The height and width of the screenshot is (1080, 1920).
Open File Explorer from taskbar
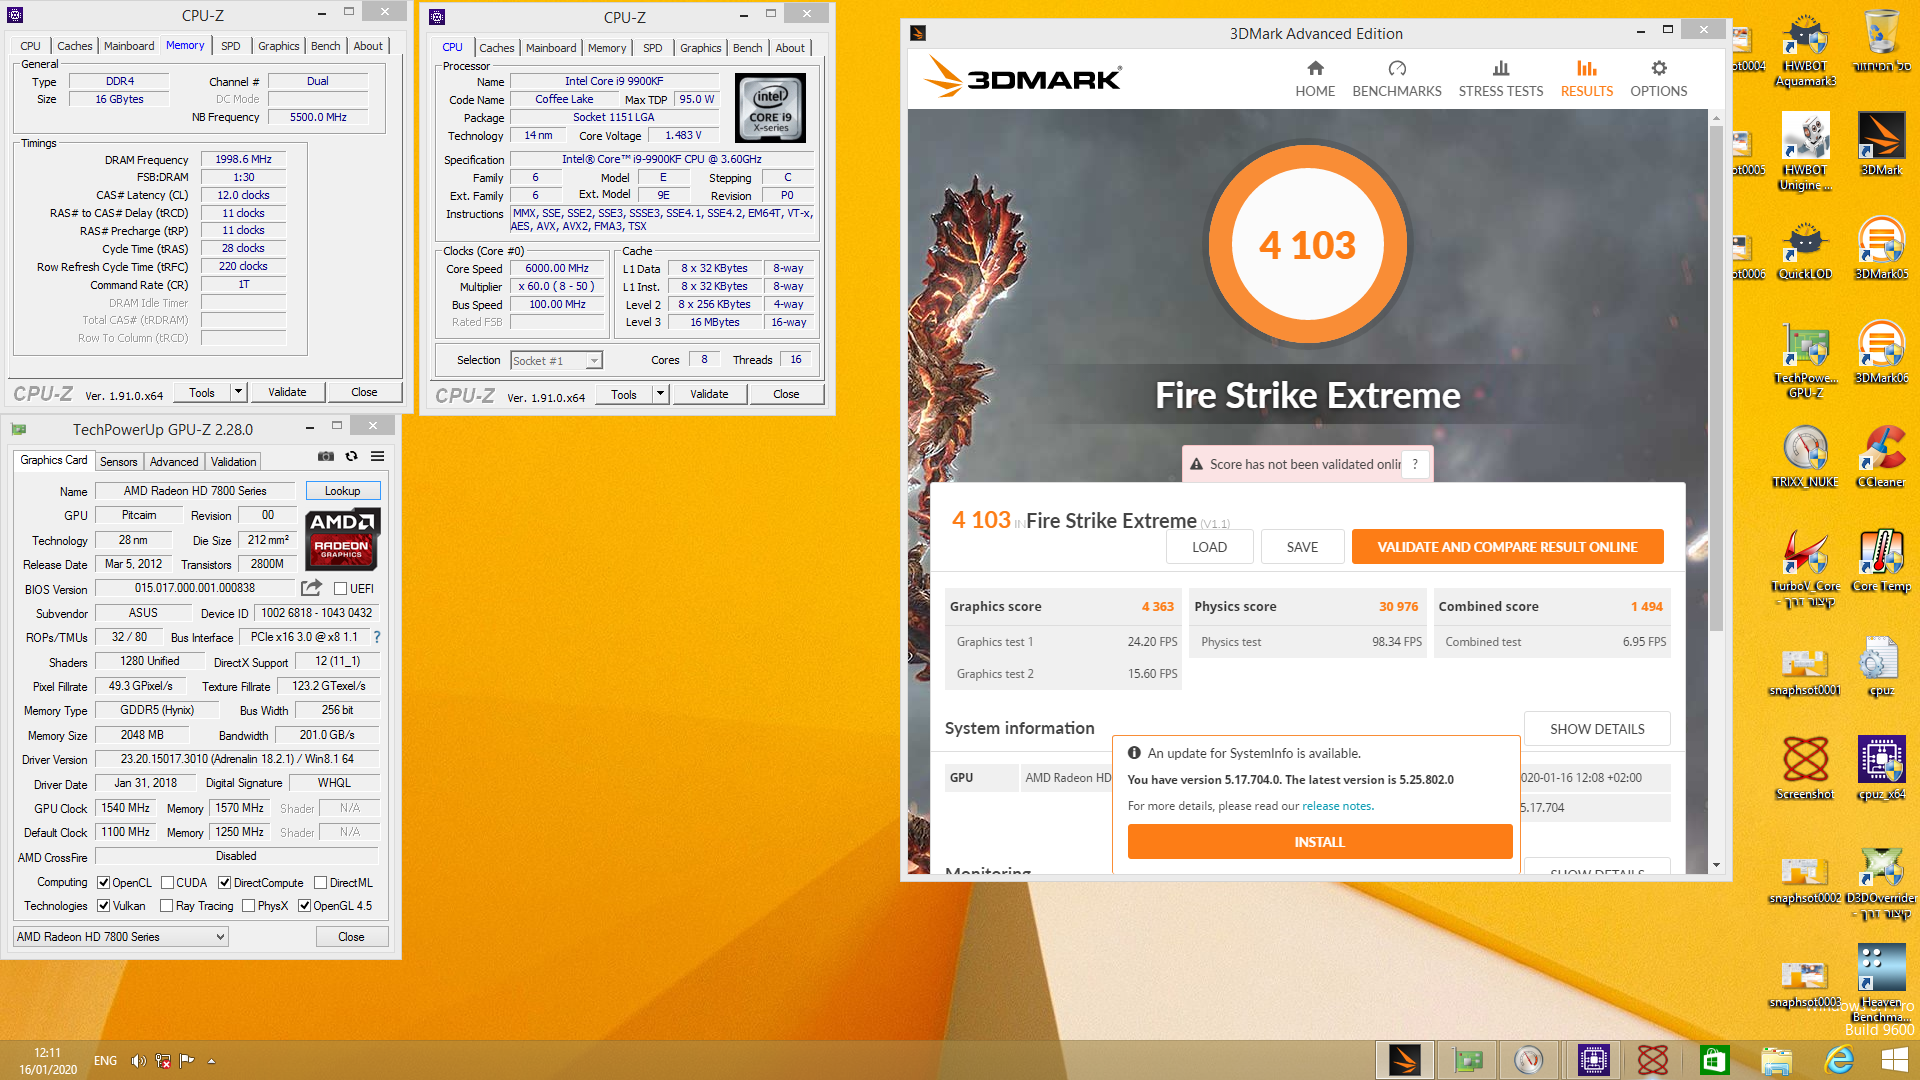(x=1776, y=1060)
